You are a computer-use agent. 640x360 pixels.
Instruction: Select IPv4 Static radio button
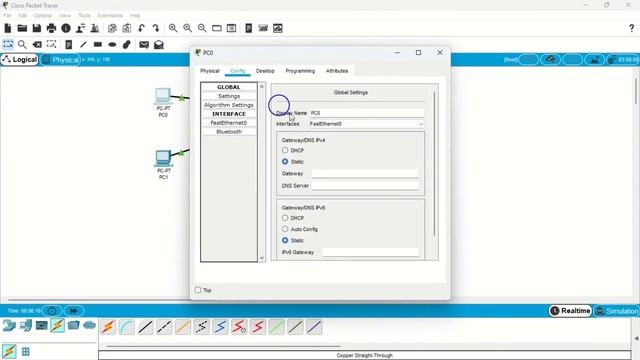(285, 162)
